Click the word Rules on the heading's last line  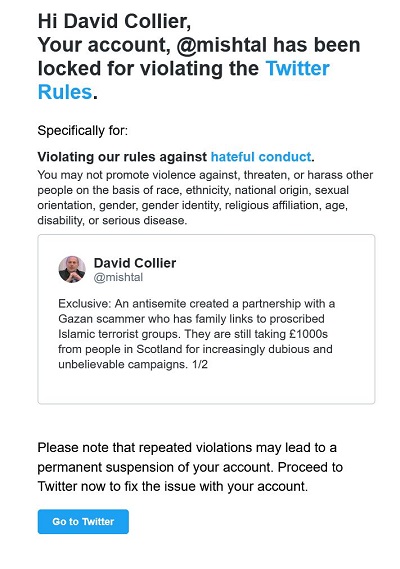(65, 92)
